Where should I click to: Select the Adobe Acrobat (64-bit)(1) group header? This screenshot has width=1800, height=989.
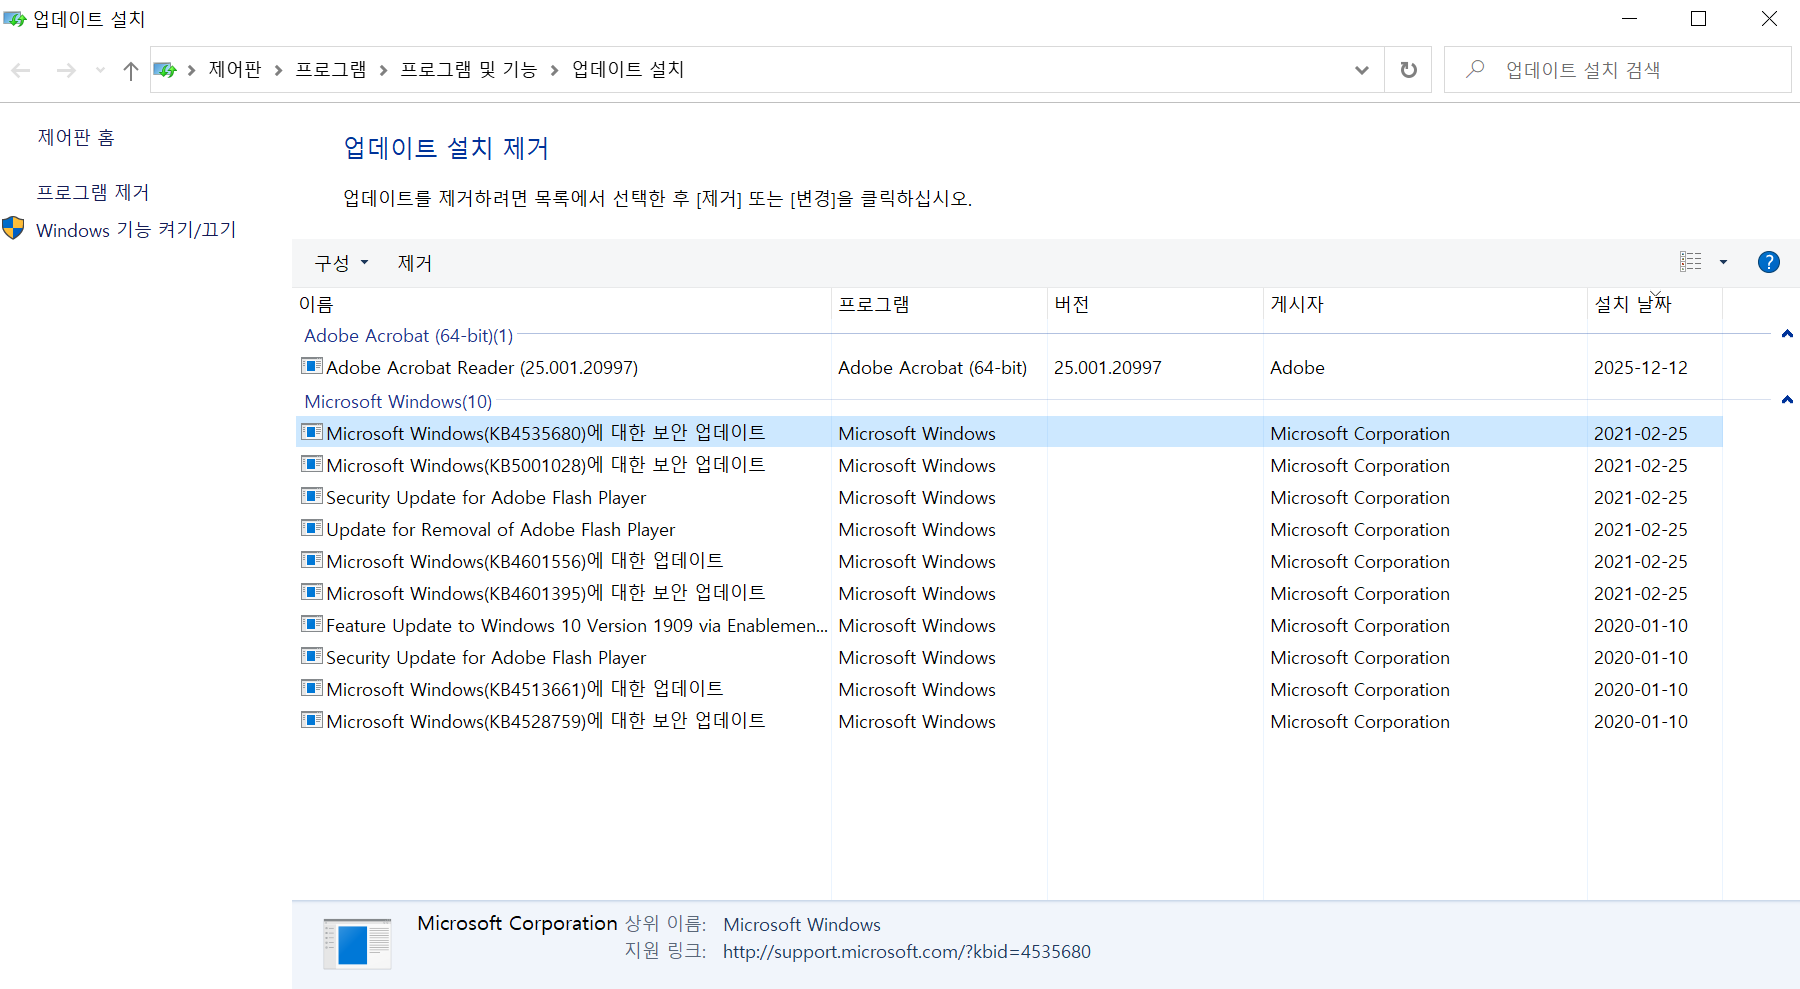pos(408,336)
